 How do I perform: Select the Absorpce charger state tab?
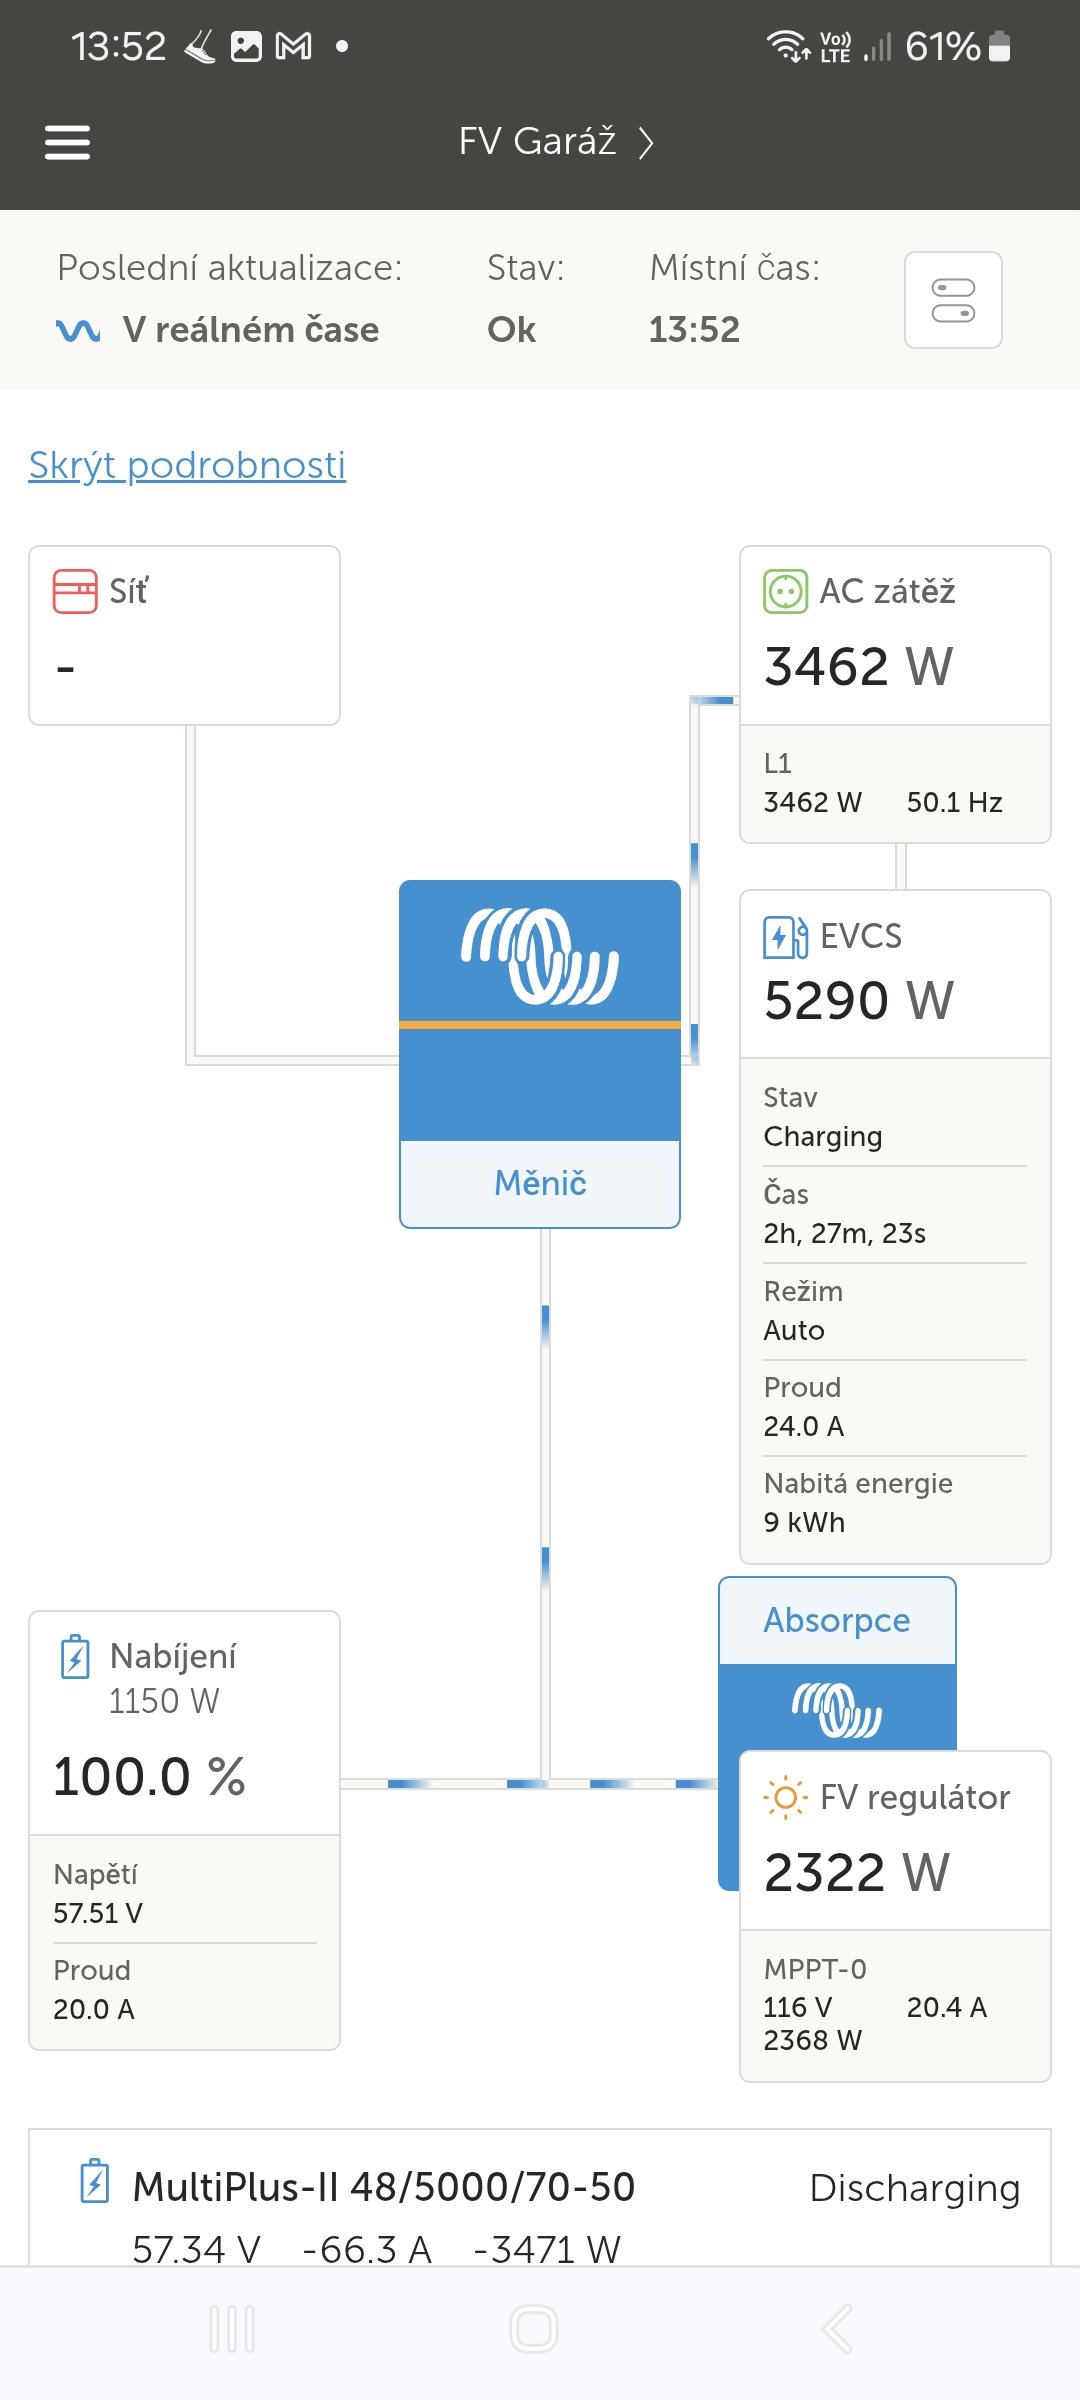pyautogui.click(x=837, y=1620)
